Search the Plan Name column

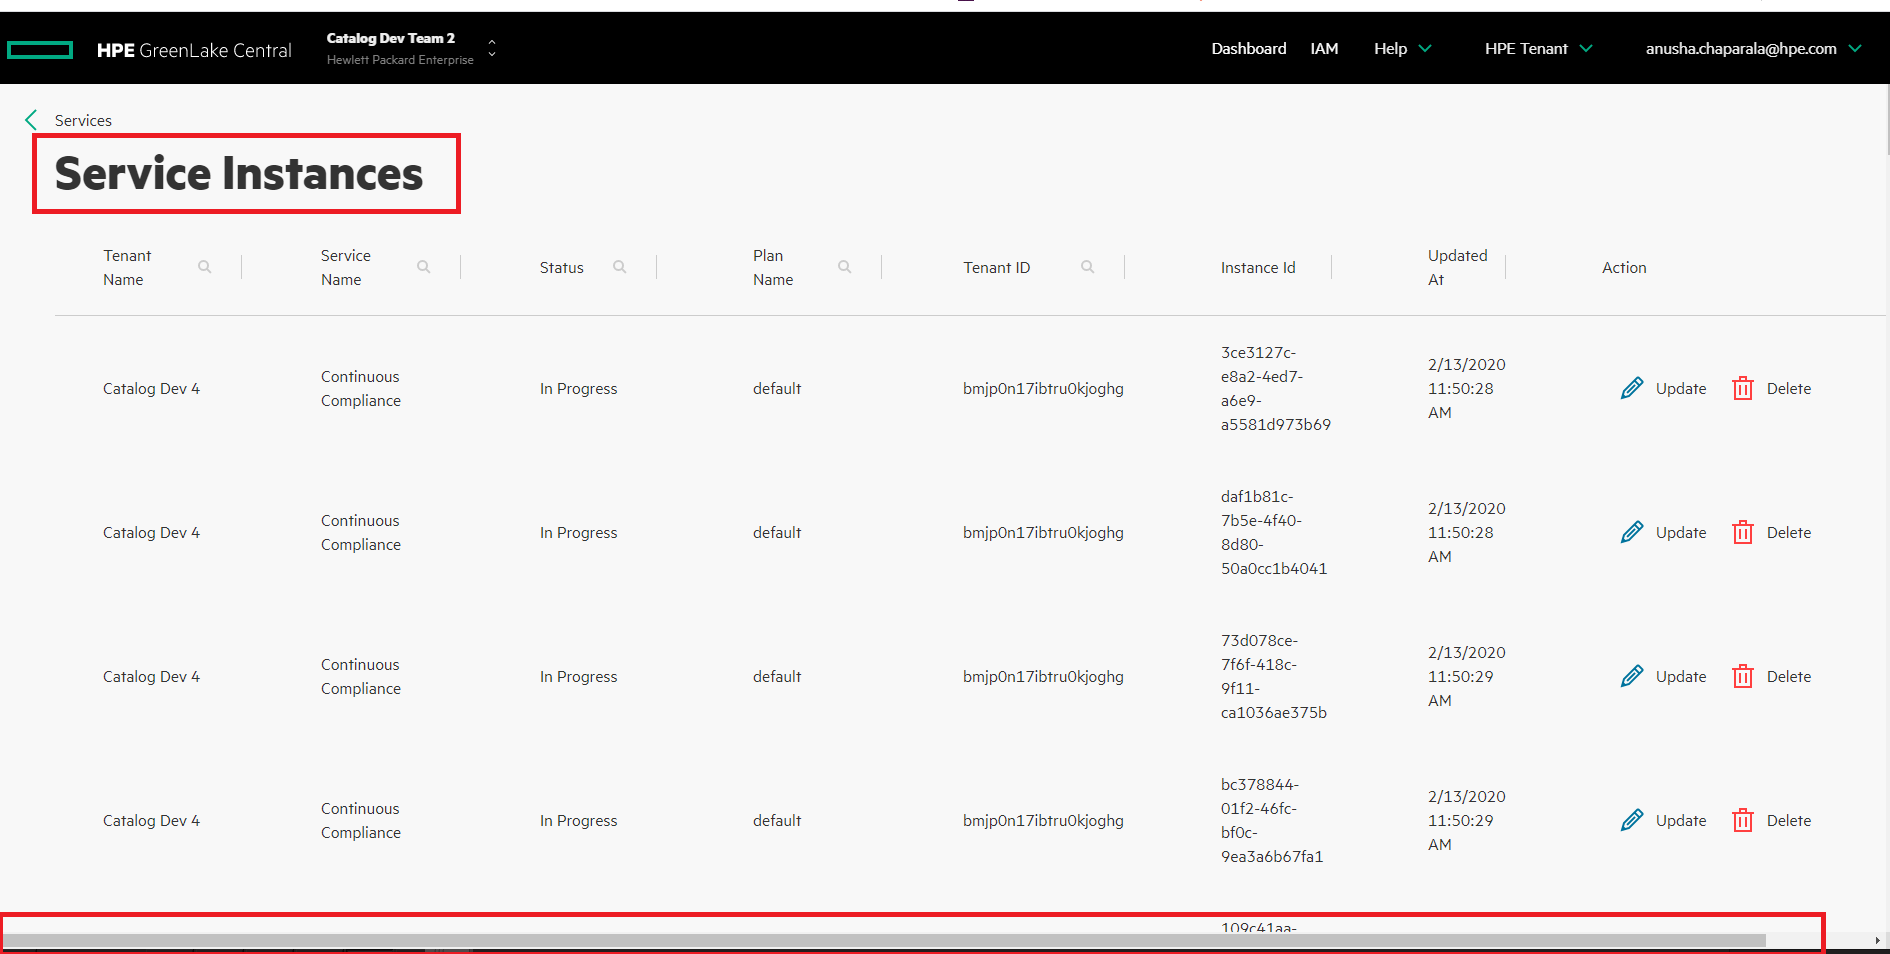pos(845,267)
